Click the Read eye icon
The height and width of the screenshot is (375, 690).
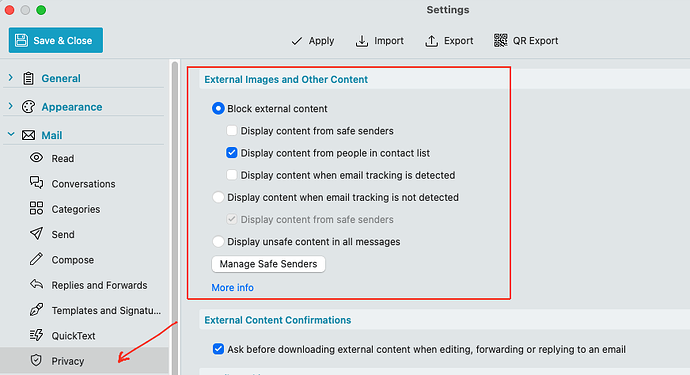37,158
